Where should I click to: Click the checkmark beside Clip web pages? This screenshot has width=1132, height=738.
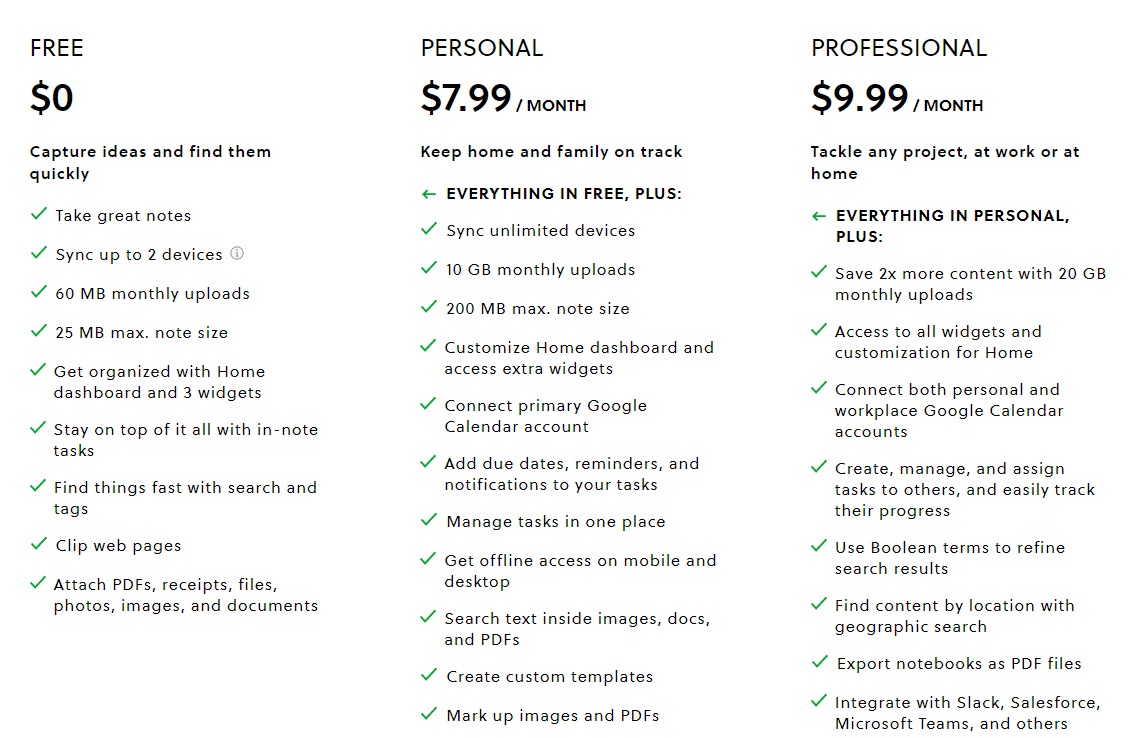(x=39, y=545)
